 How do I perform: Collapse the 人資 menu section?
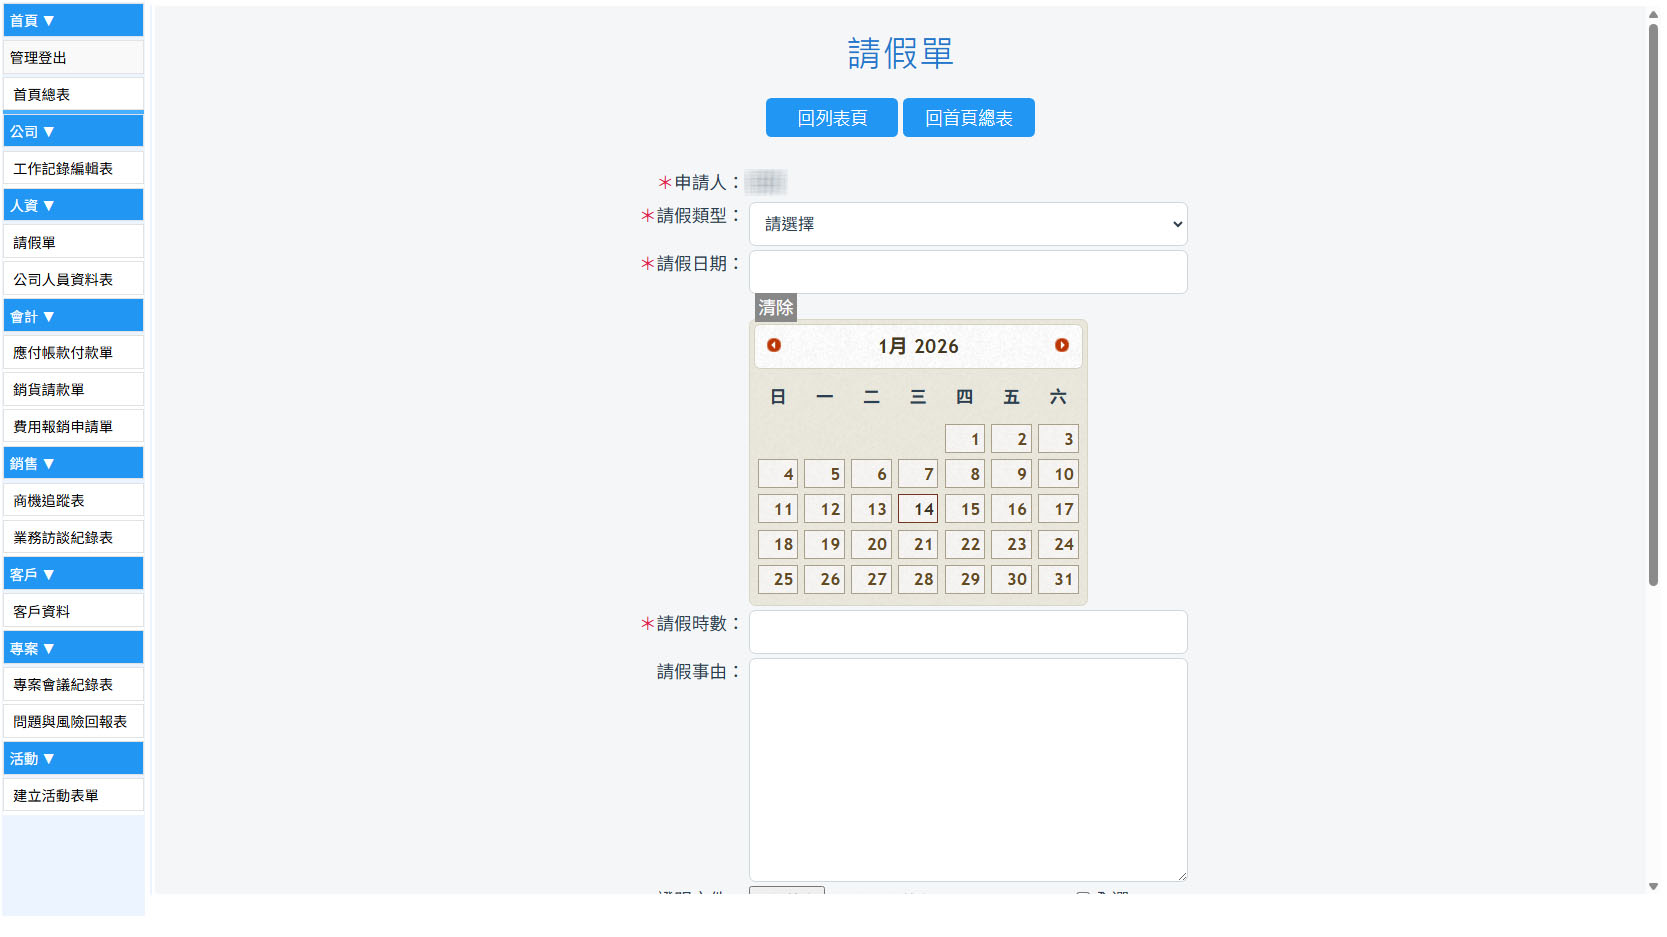tap(73, 205)
